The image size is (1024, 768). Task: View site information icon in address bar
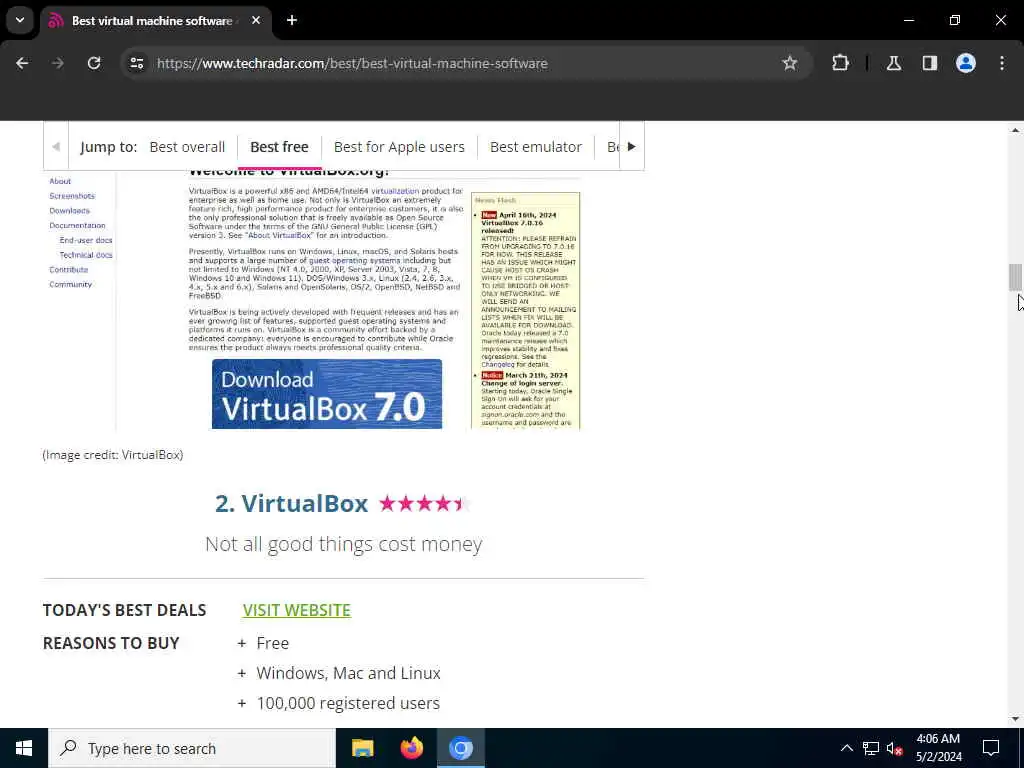tap(136, 63)
